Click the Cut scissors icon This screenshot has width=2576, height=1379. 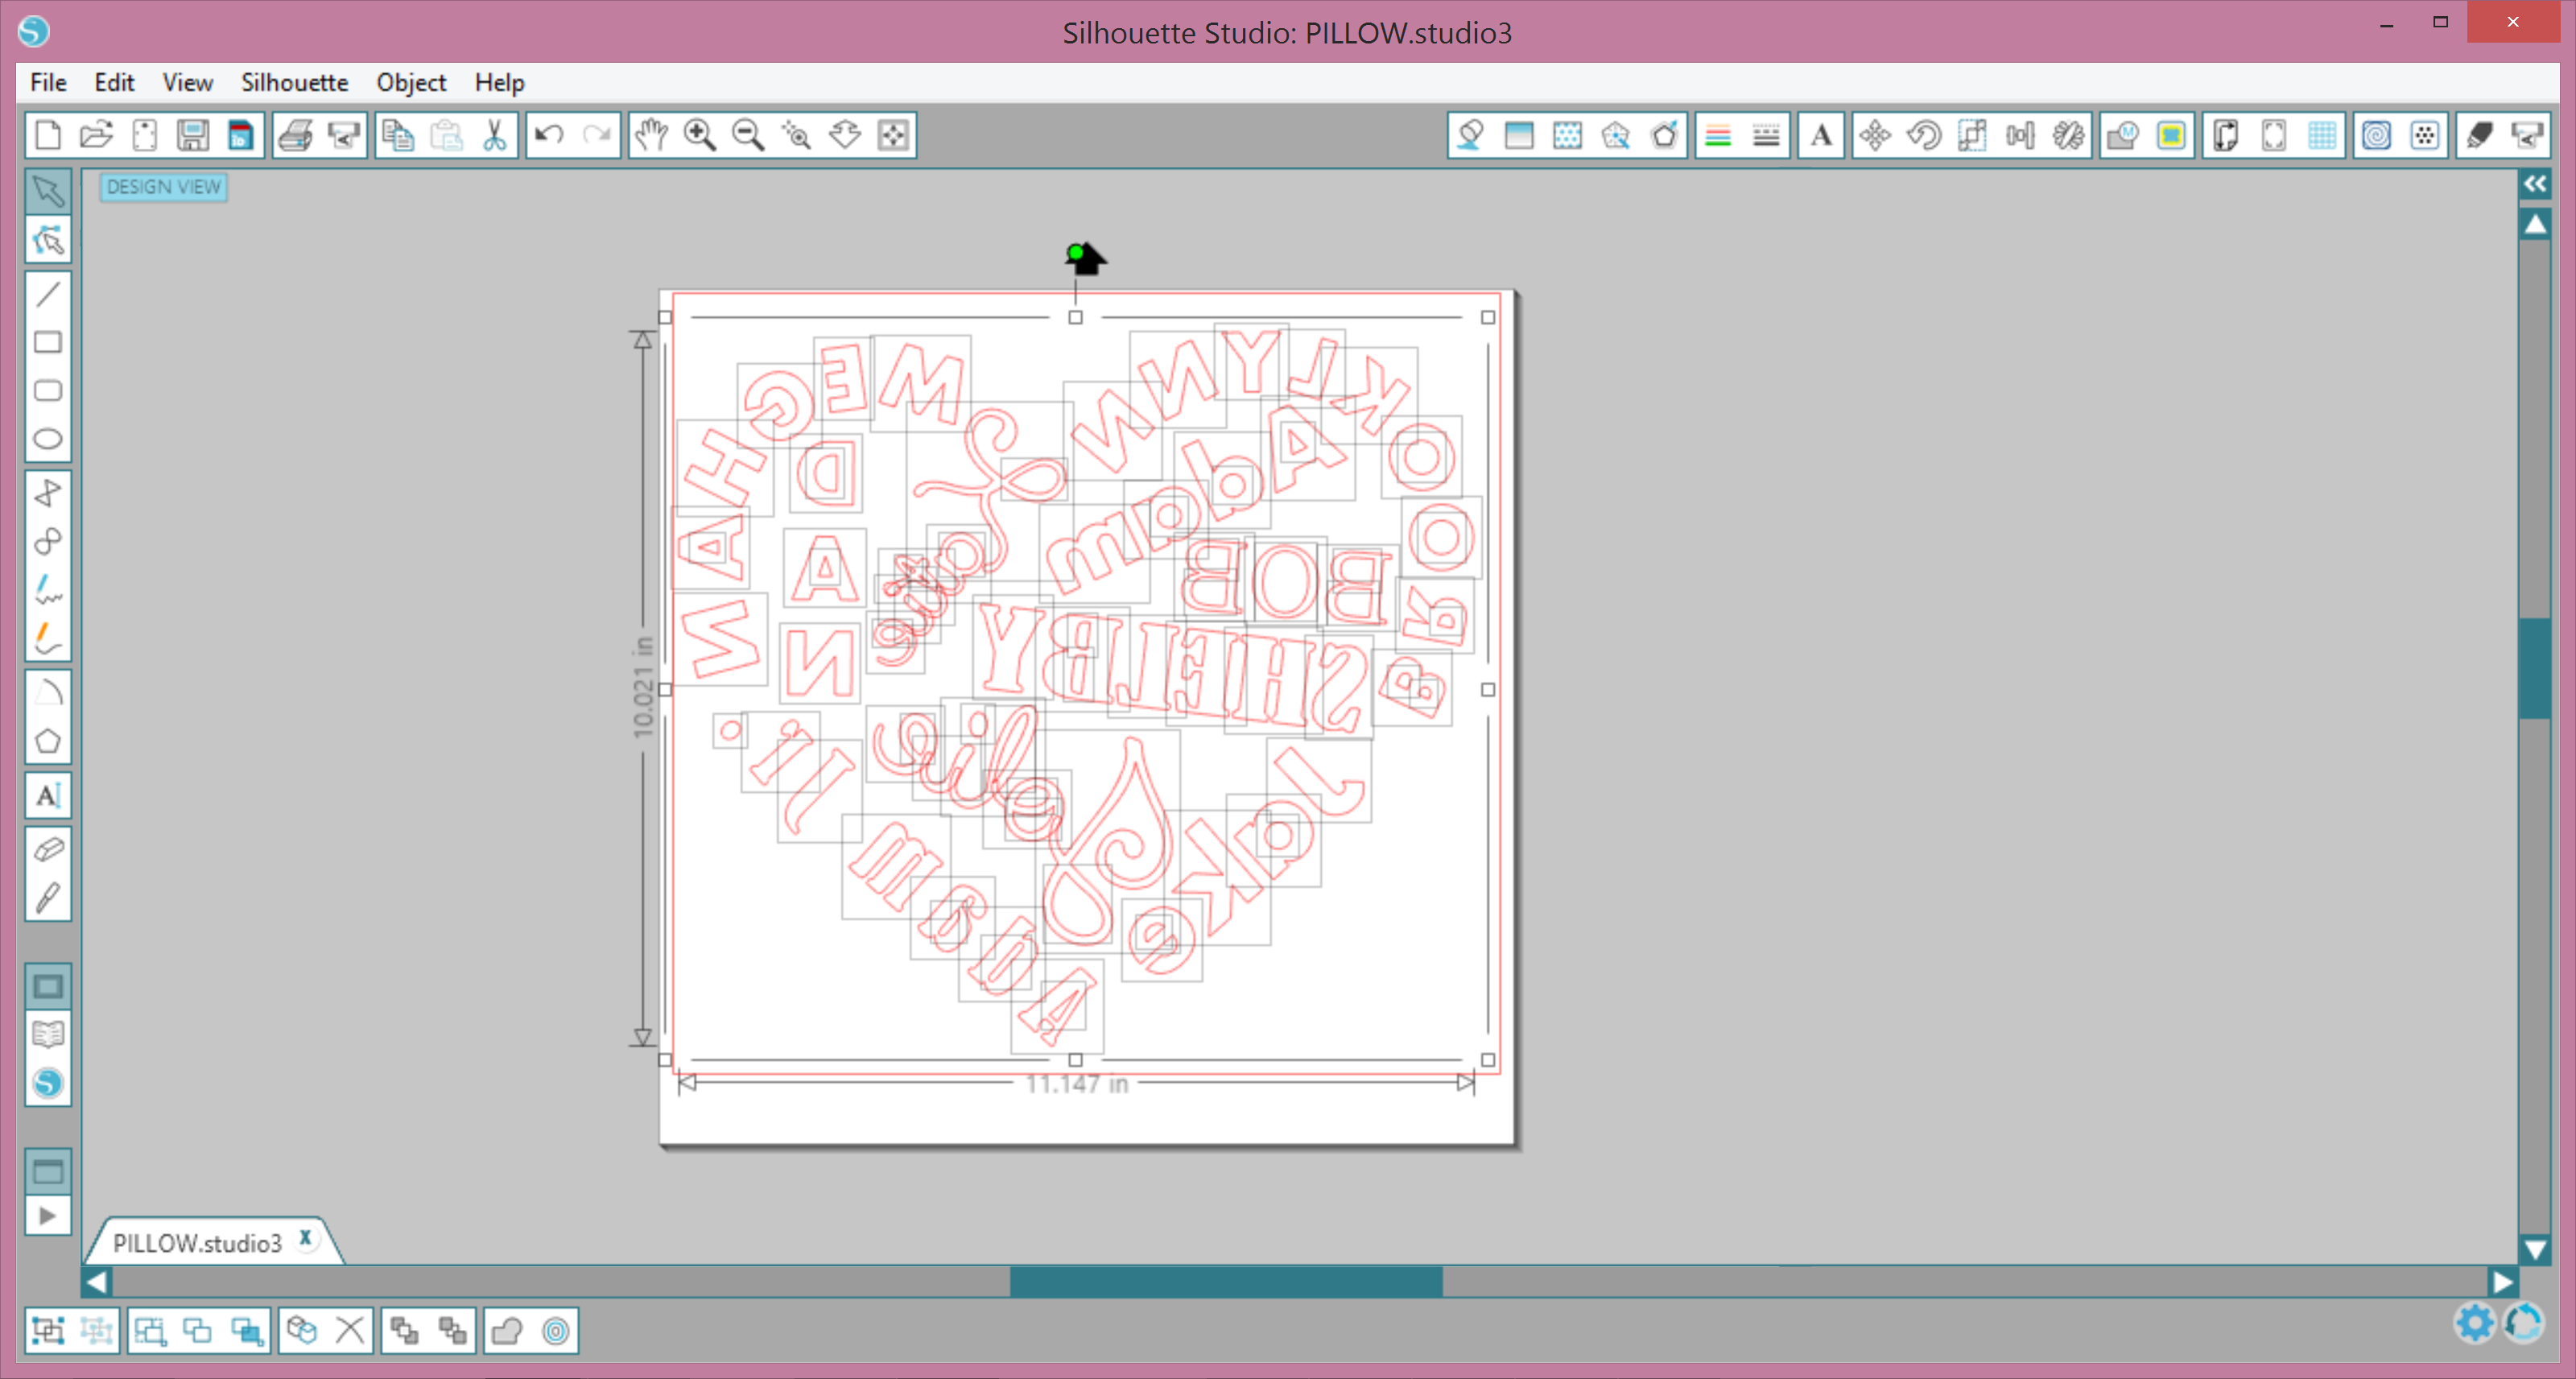[495, 135]
